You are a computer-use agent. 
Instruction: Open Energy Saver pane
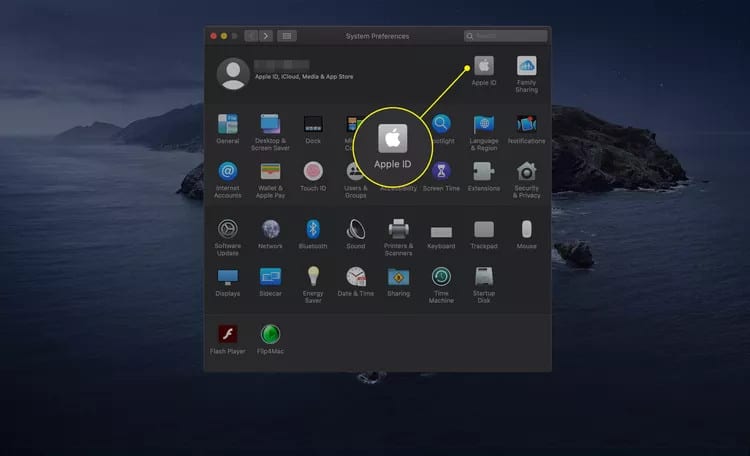click(313, 276)
